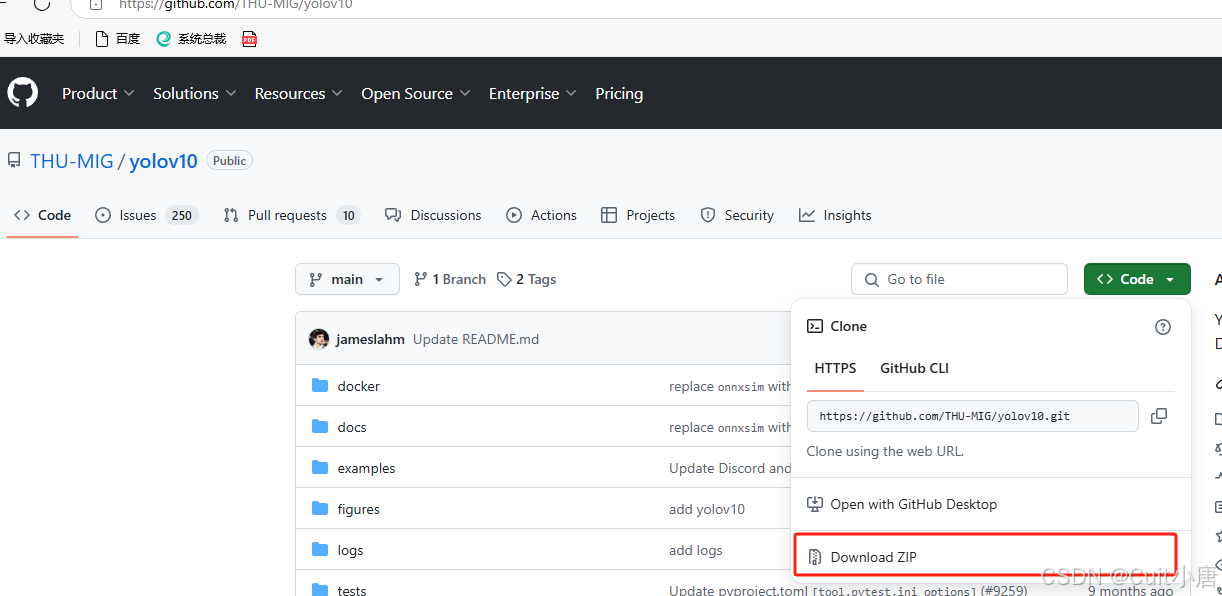Open the jameslahm author profile link
The width and height of the screenshot is (1222, 596).
pyautogui.click(x=370, y=339)
